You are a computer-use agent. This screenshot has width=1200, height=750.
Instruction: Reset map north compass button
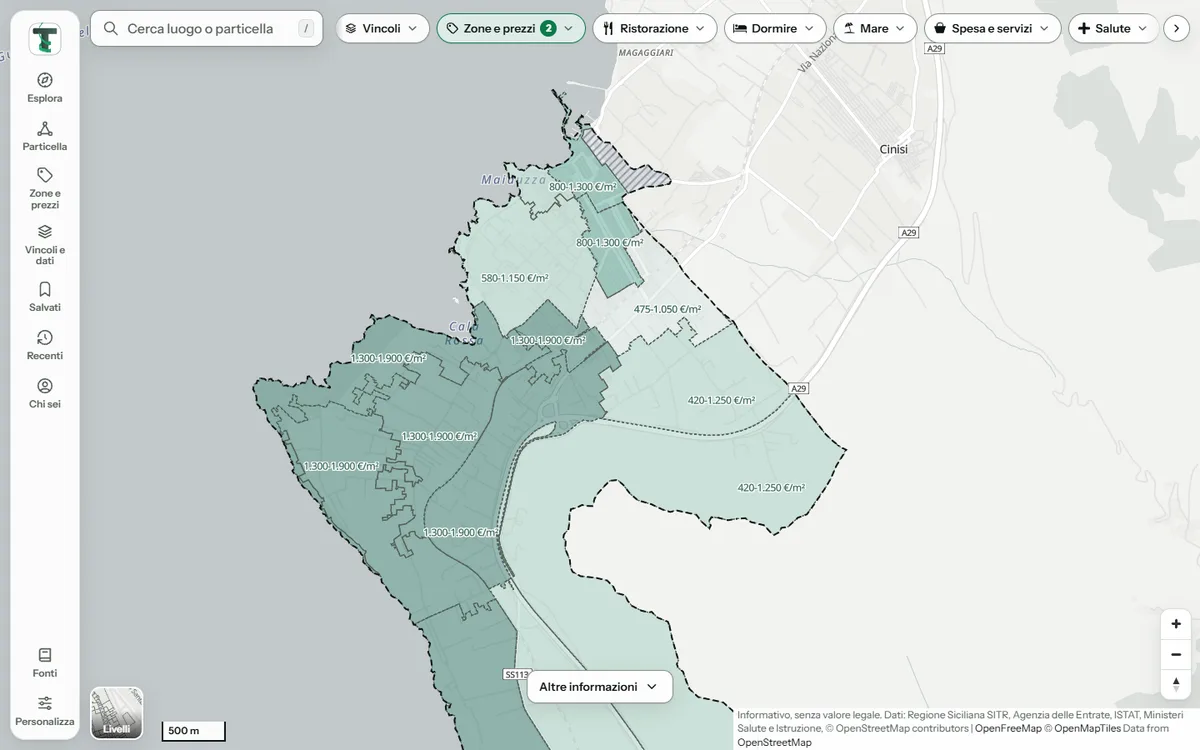pos(1176,684)
